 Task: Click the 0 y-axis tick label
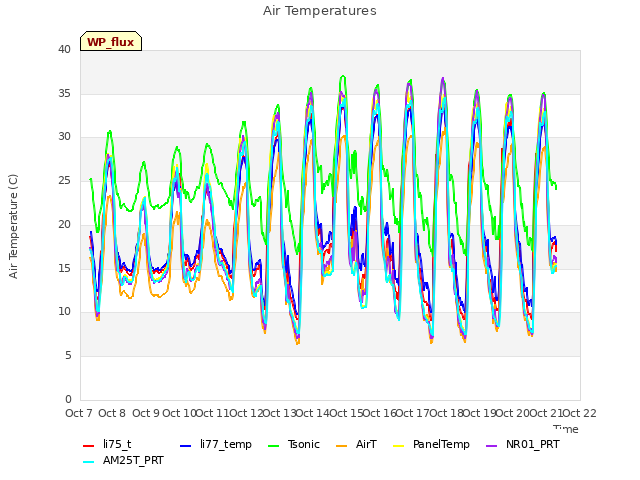(x=68, y=399)
